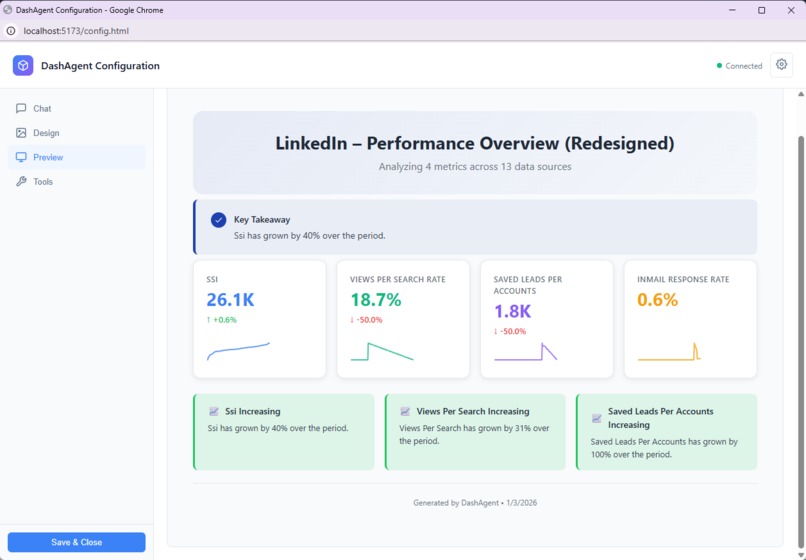The width and height of the screenshot is (806, 560).
Task: Click the DashAgent Configuration header title
Action: tap(100, 66)
